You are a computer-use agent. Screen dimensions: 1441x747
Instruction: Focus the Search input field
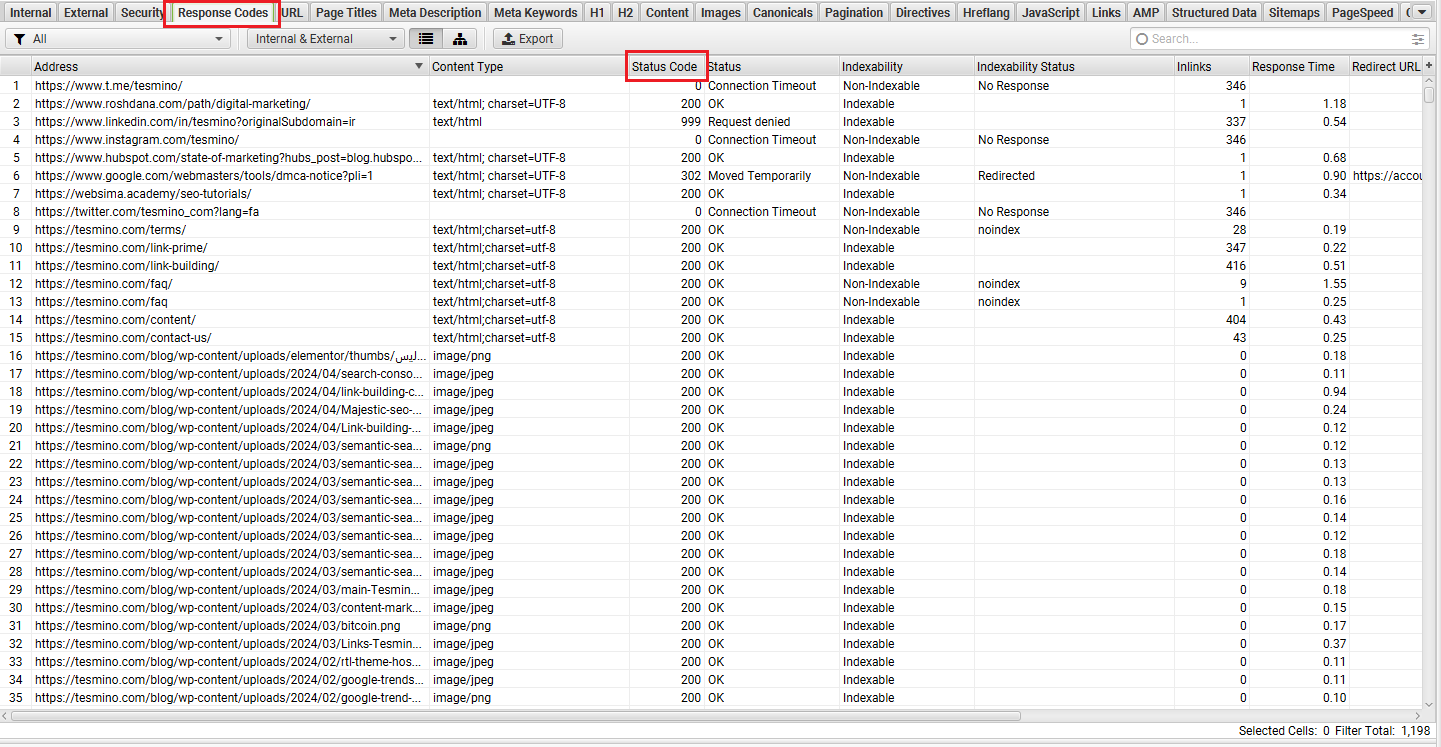tap(1280, 39)
